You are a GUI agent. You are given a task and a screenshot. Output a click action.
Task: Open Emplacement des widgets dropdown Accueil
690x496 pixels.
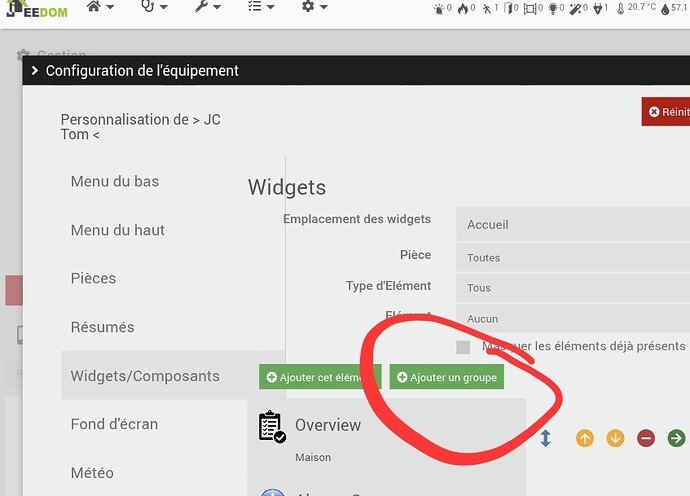click(573, 224)
